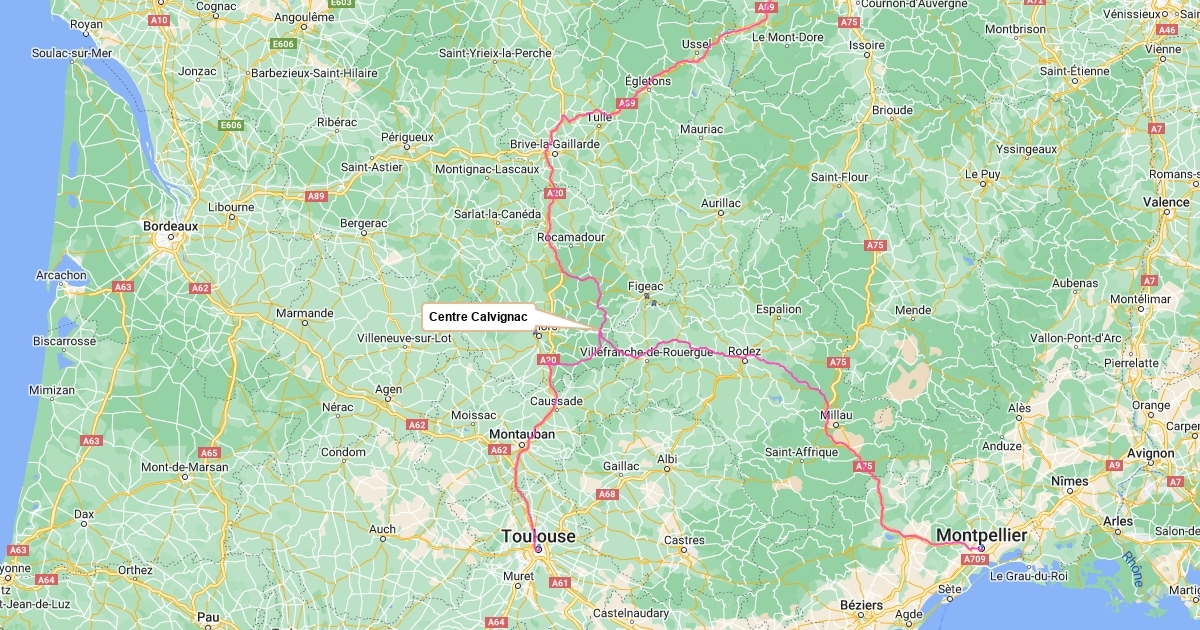Click the Villefranche-de-Rouergue label

tap(645, 352)
